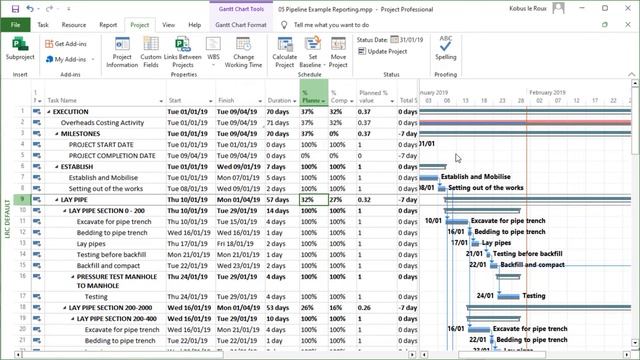Screen dimensions: 640x360
Task: Run Spelling check
Action: [445, 48]
